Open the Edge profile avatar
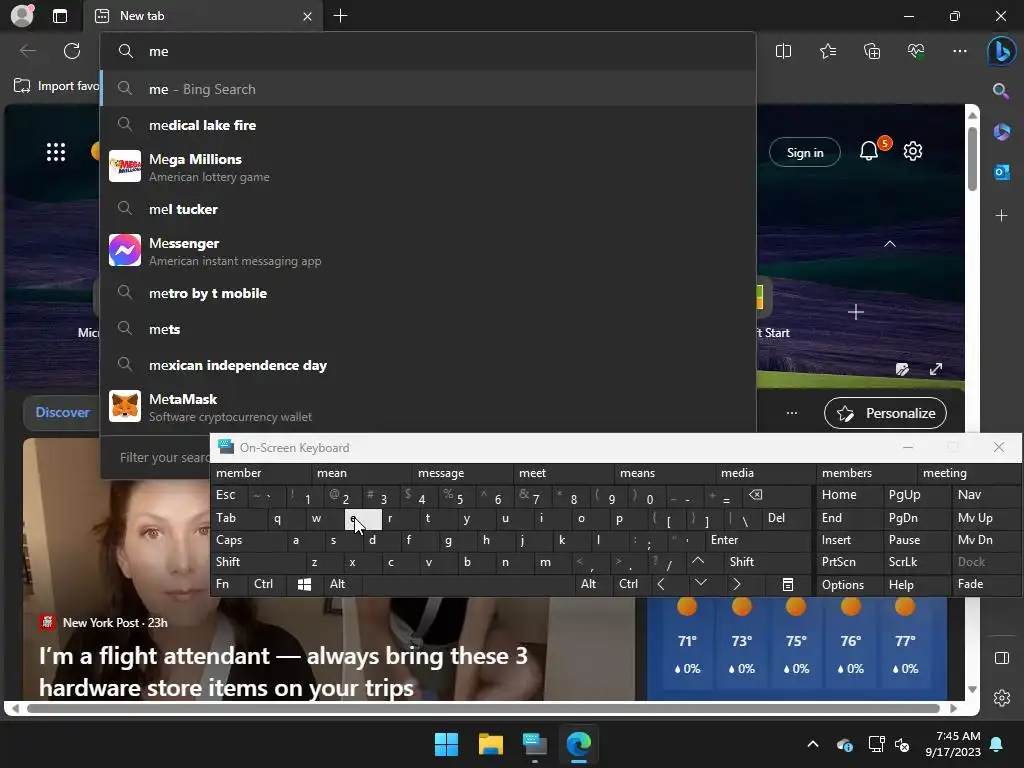Image resolution: width=1024 pixels, height=768 pixels. tap(22, 16)
